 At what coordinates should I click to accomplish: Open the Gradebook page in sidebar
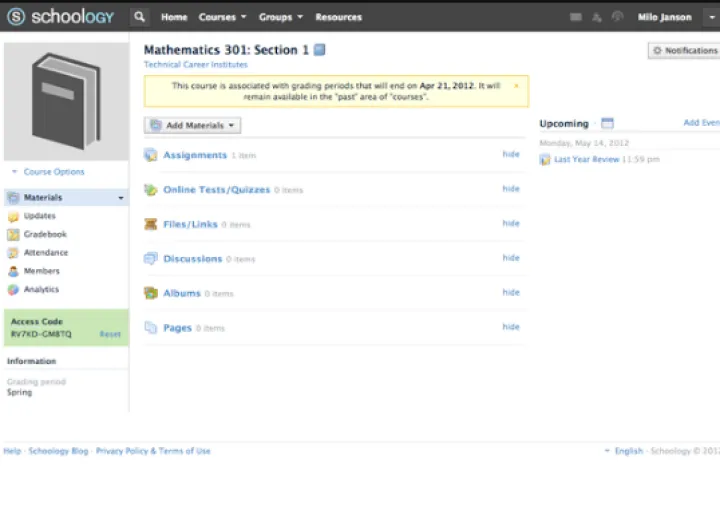(x=45, y=234)
